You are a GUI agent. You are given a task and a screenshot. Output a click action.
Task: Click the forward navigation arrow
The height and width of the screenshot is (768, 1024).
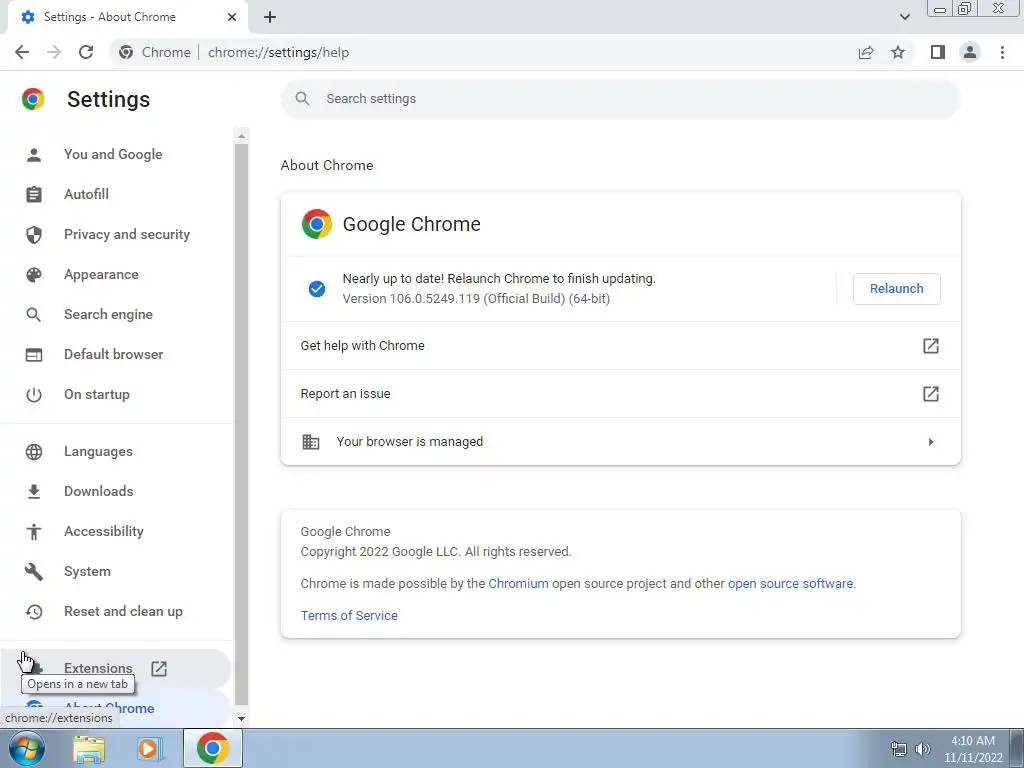point(54,52)
